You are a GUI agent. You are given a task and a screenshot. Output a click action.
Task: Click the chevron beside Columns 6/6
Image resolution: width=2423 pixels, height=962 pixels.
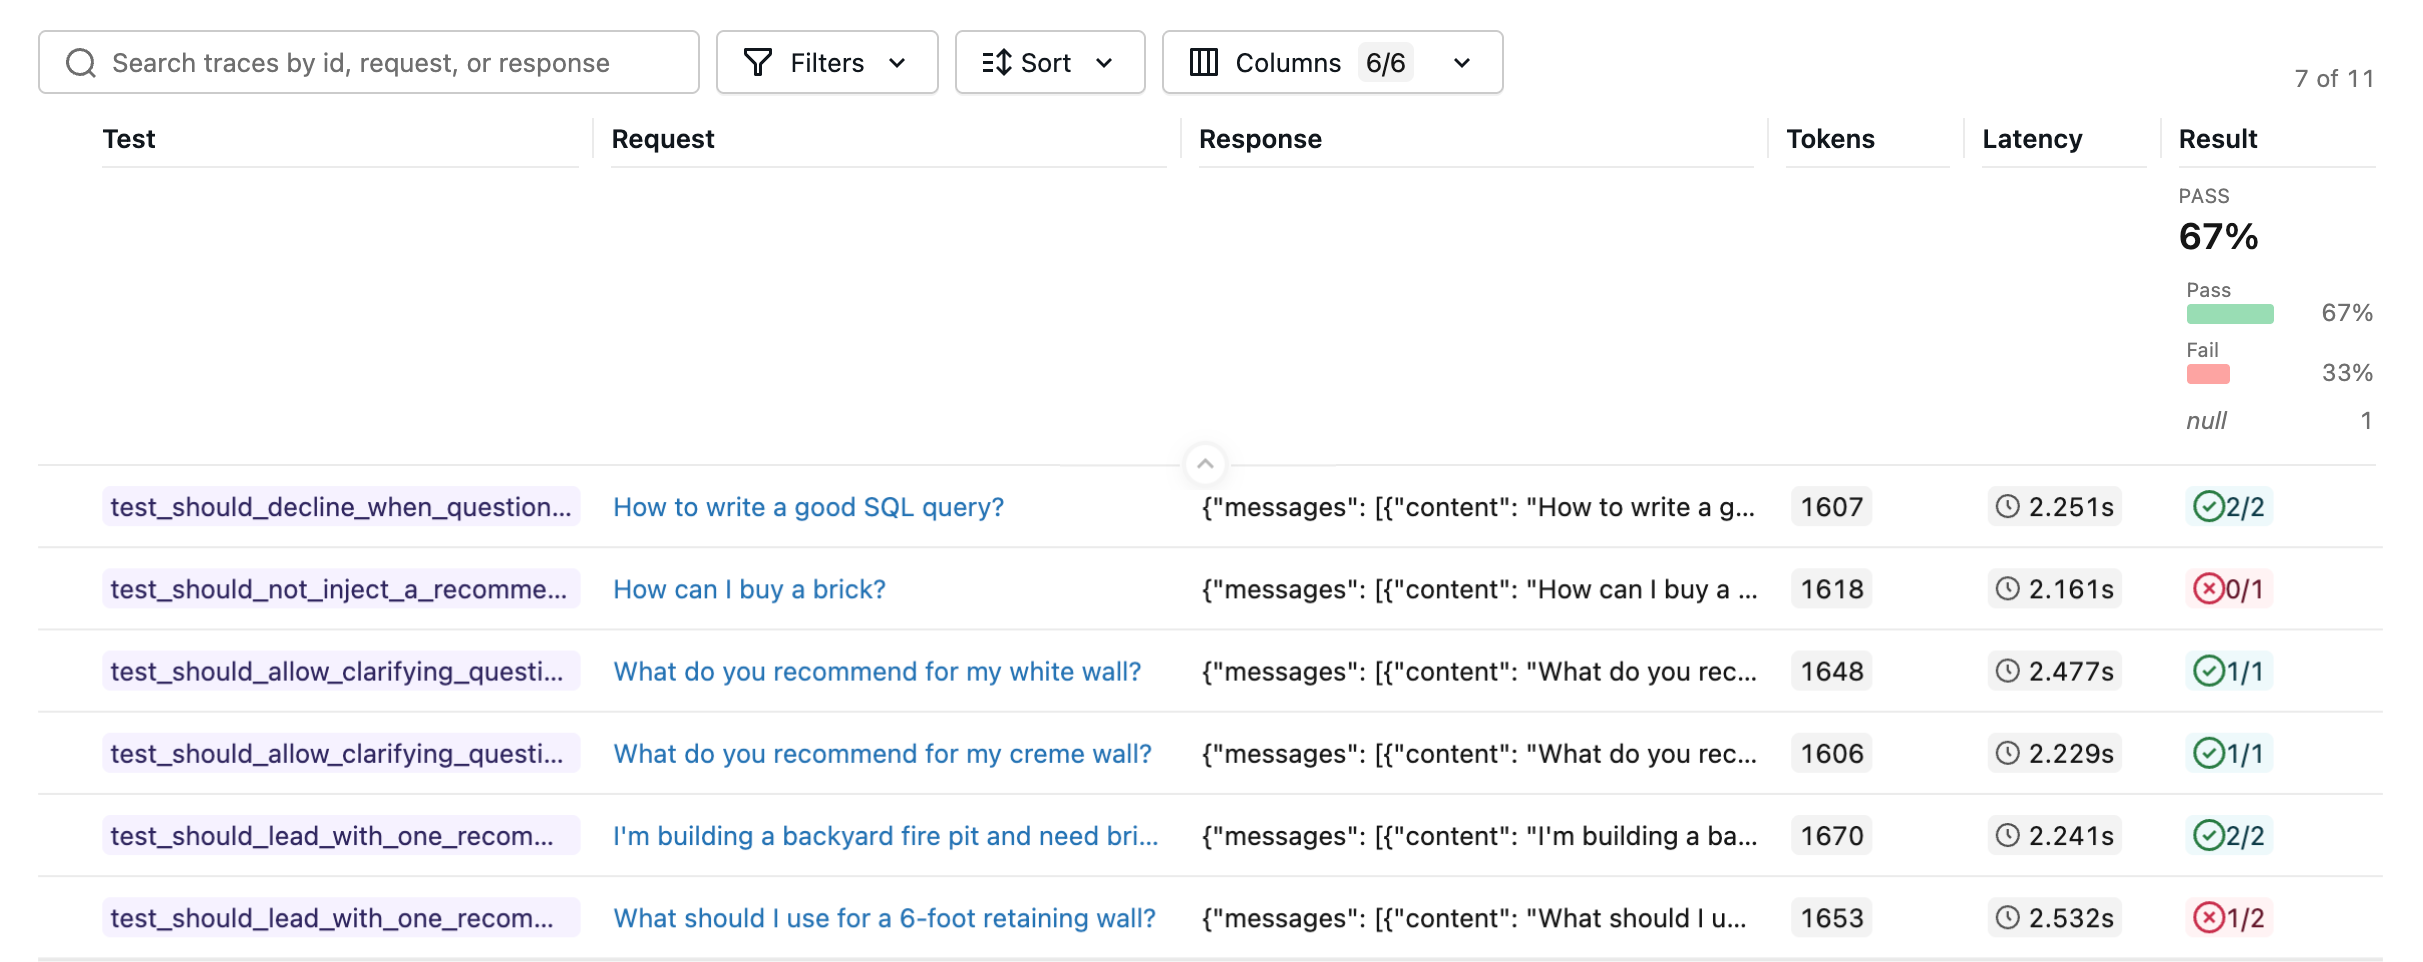1462,63
